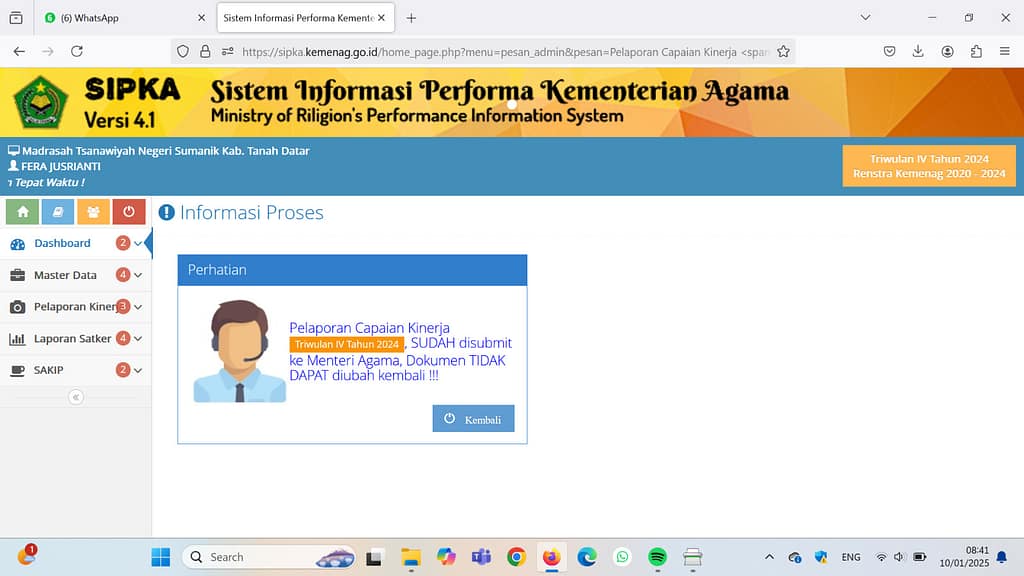Open Firefox list all tabs dropdown

pyautogui.click(x=866, y=18)
